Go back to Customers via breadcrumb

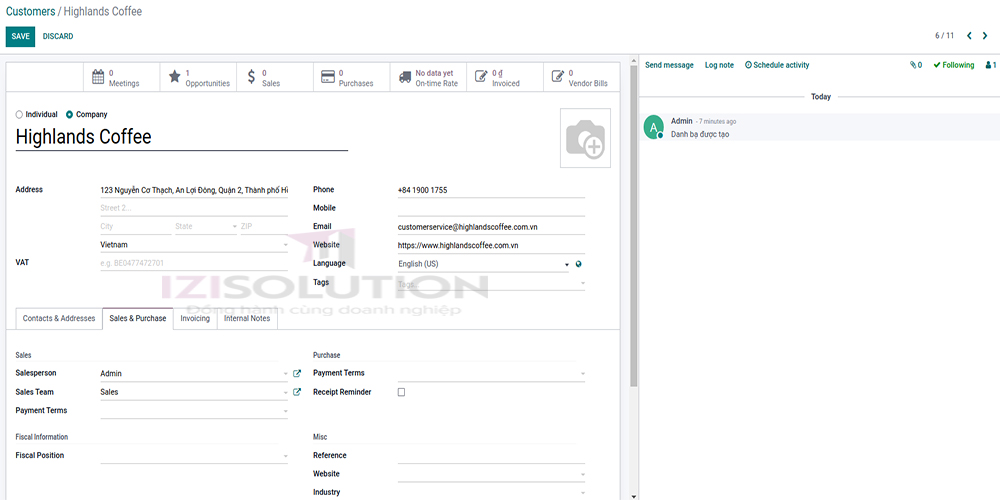tap(31, 11)
